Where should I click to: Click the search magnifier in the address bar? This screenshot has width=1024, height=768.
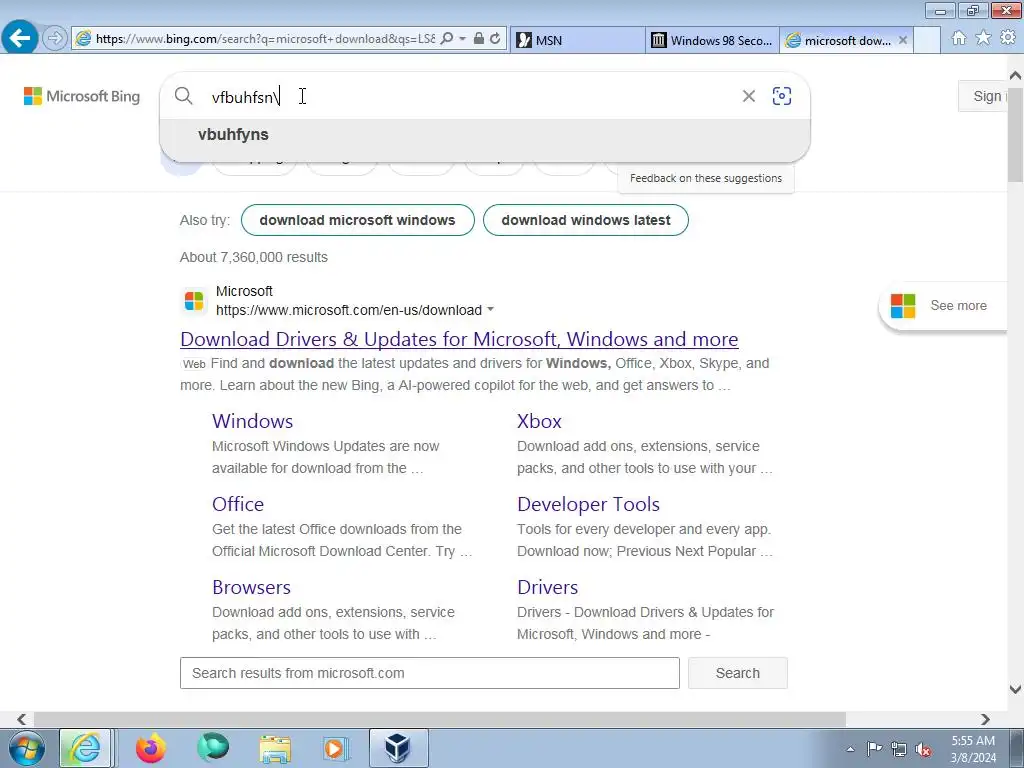coord(447,39)
